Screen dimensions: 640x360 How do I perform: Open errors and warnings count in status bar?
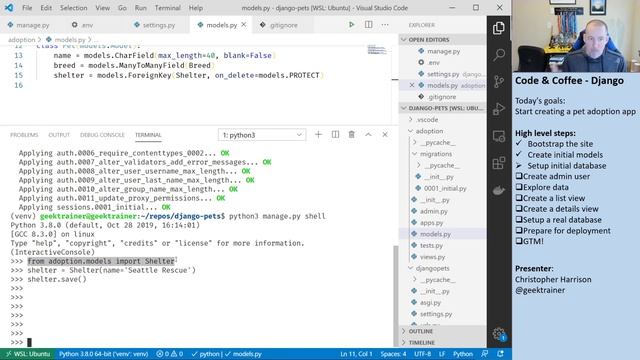click(x=169, y=354)
